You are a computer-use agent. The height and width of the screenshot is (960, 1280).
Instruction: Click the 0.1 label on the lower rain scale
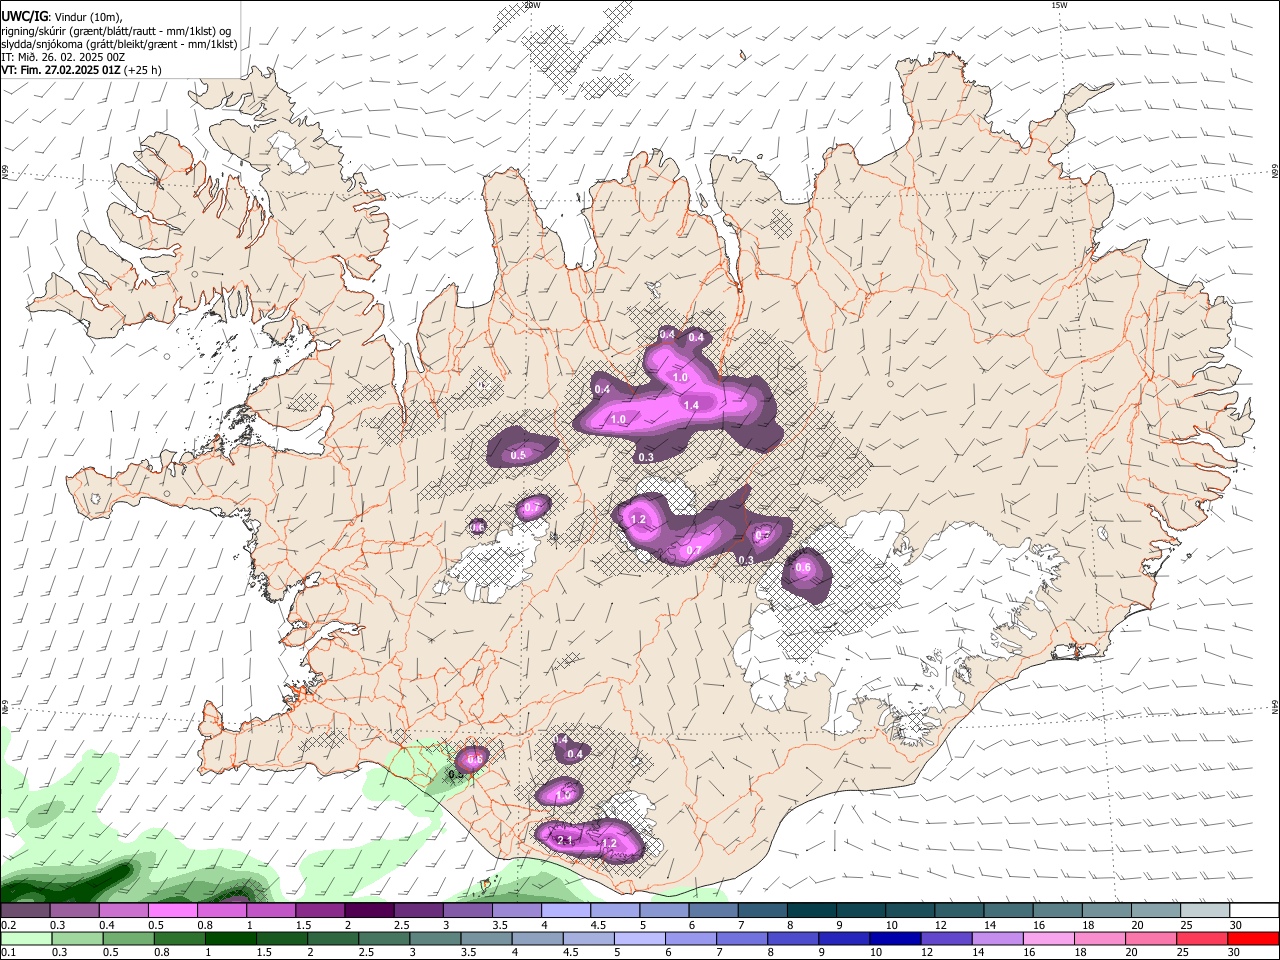[8, 953]
